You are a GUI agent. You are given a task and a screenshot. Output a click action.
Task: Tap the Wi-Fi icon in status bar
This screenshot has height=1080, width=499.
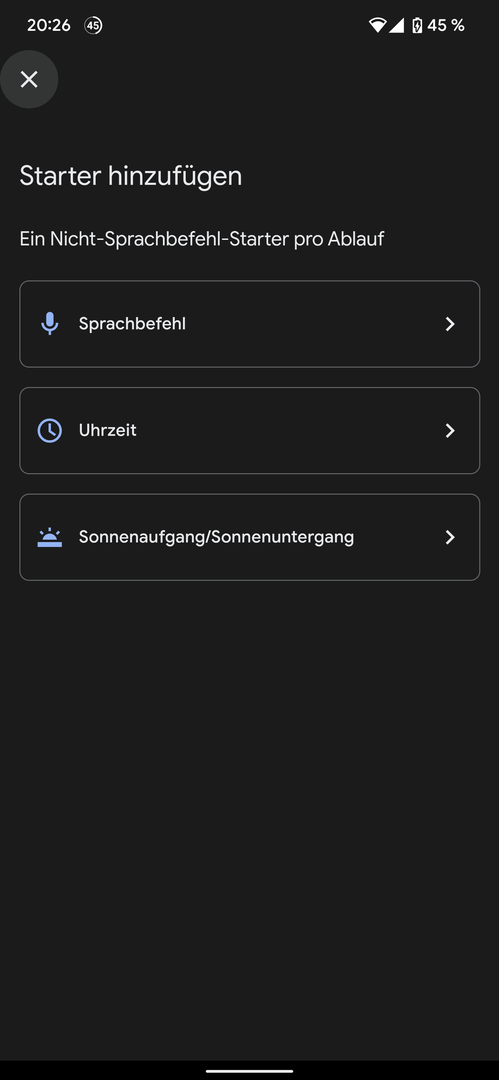point(378,25)
